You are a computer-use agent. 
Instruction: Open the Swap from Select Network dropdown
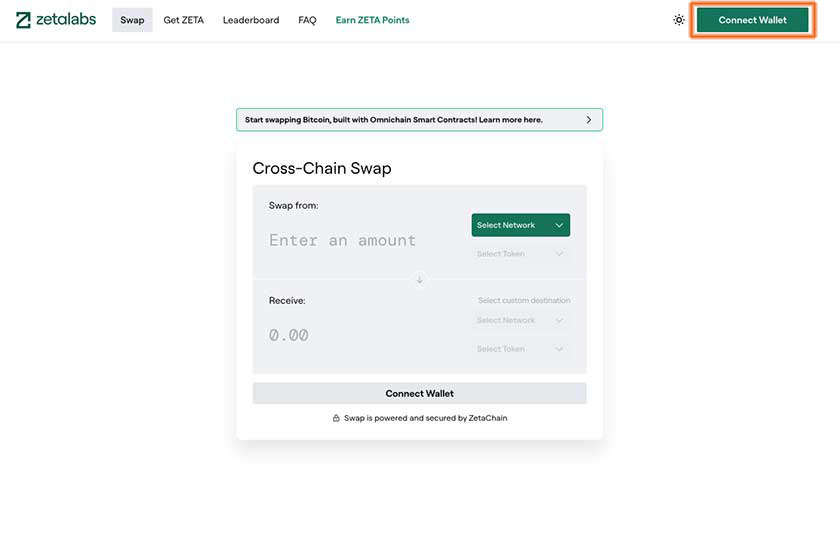click(x=521, y=225)
